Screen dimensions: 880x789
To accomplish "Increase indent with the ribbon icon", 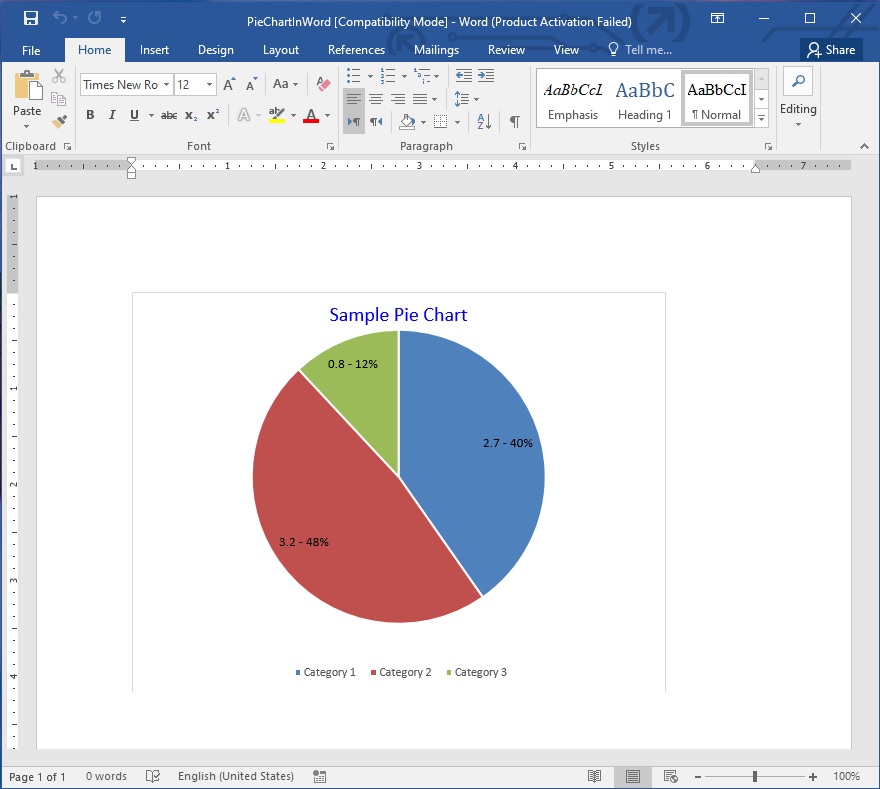I will click(x=486, y=75).
